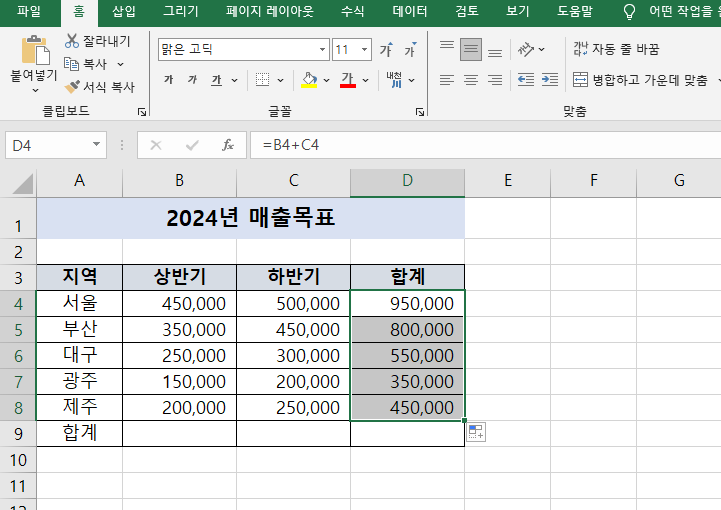Click the formula bar input field
This screenshot has height=510, width=721.
pos(486,145)
